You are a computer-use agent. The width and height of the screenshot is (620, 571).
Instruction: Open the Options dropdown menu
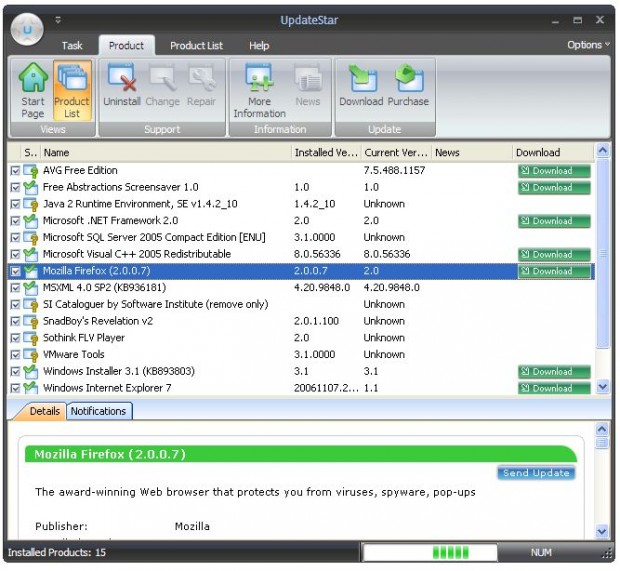[588, 45]
